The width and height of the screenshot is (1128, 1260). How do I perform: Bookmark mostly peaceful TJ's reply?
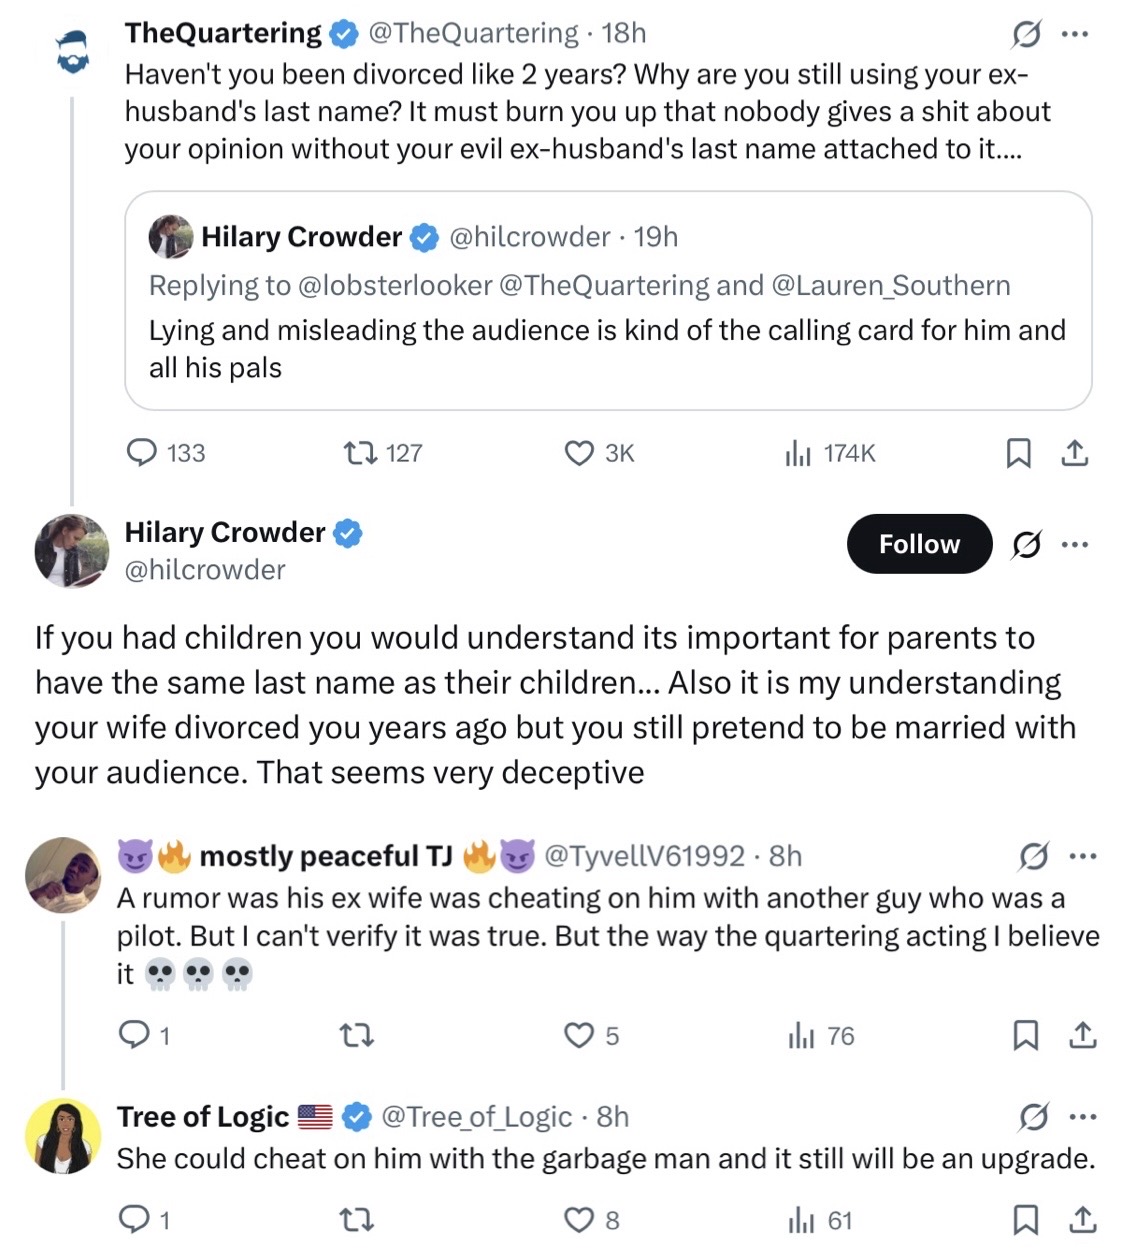coord(1025,1035)
